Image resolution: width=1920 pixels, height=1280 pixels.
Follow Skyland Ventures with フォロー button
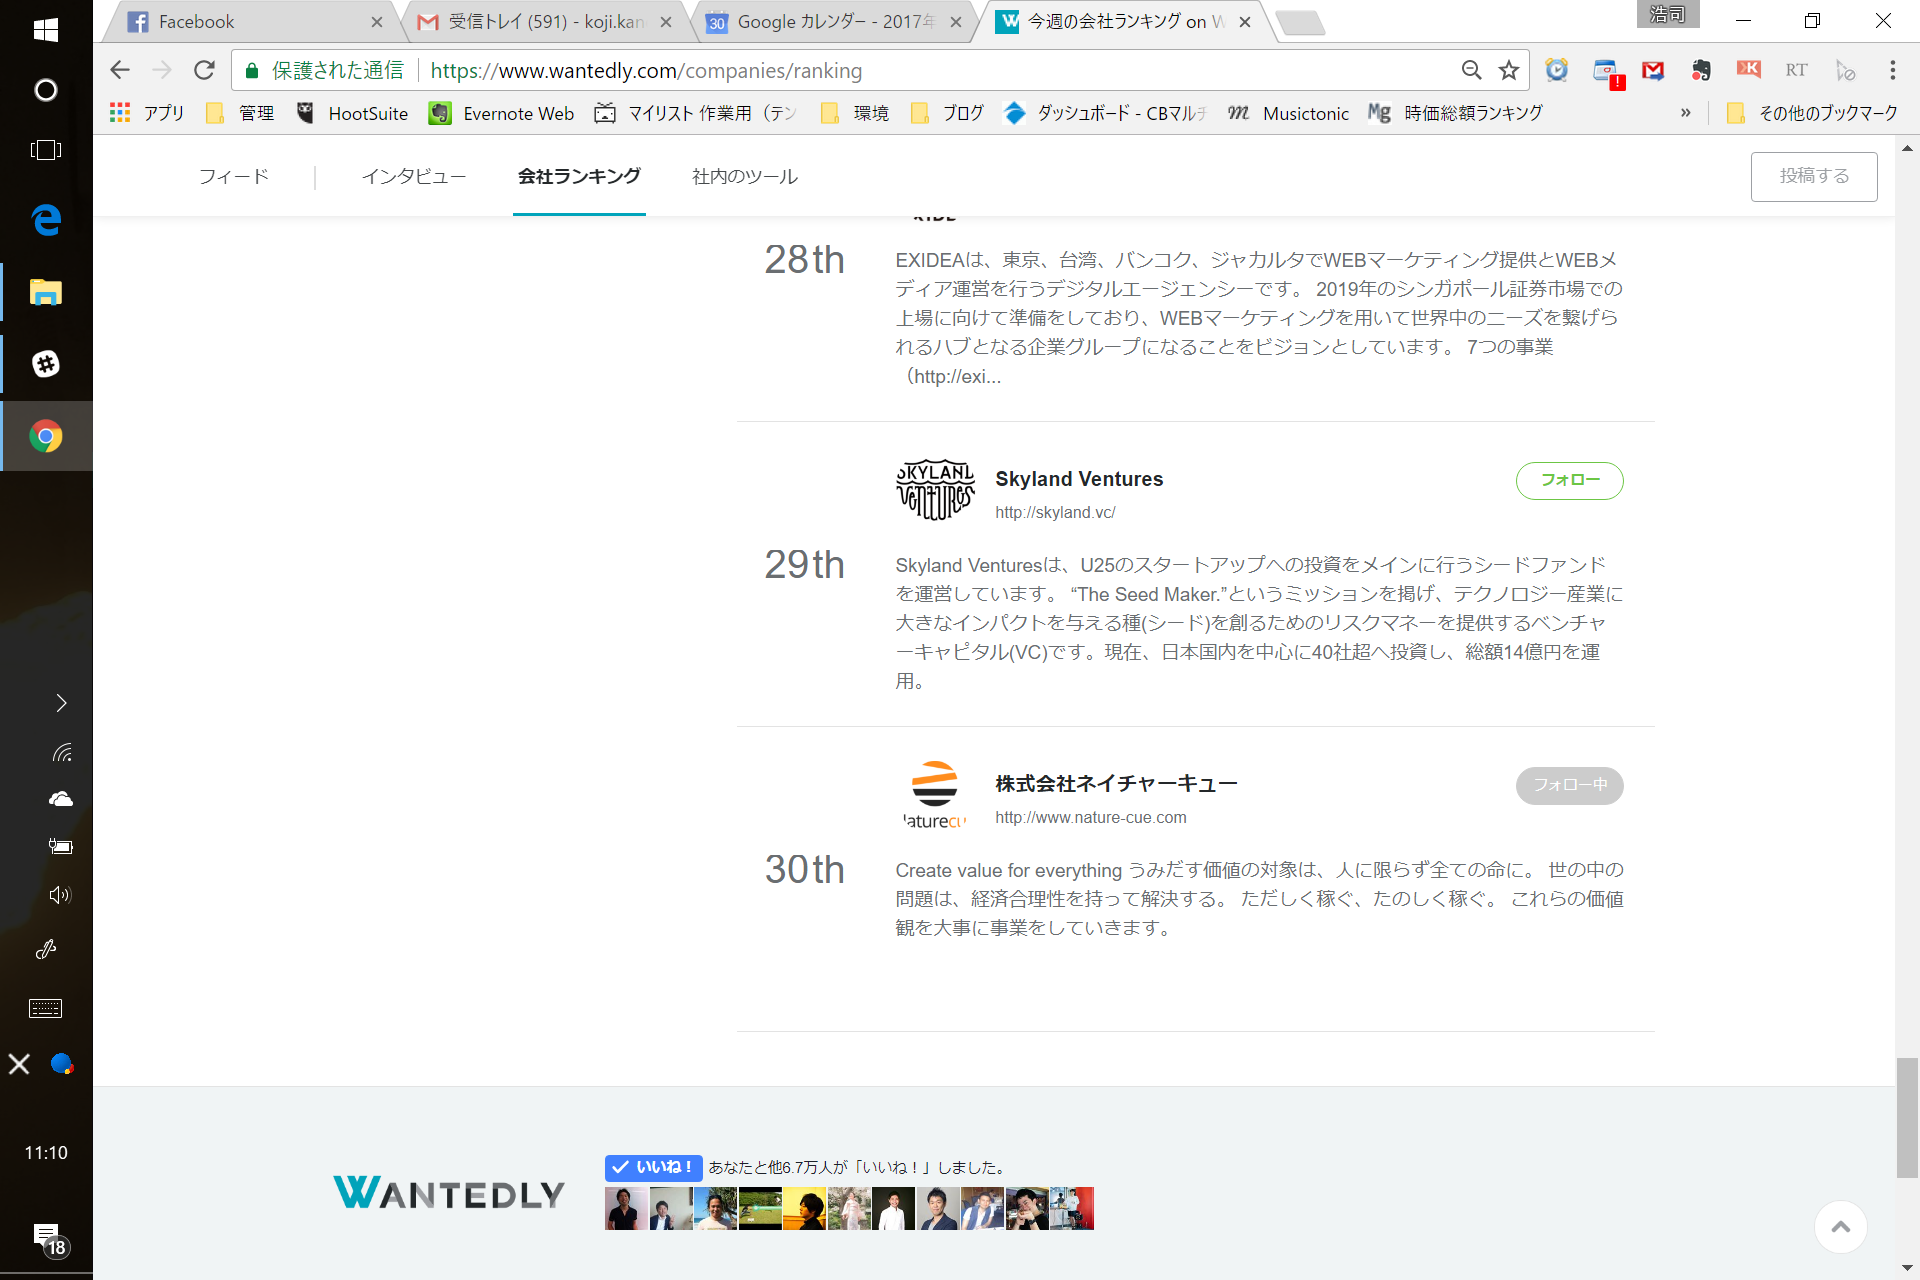coord(1569,480)
